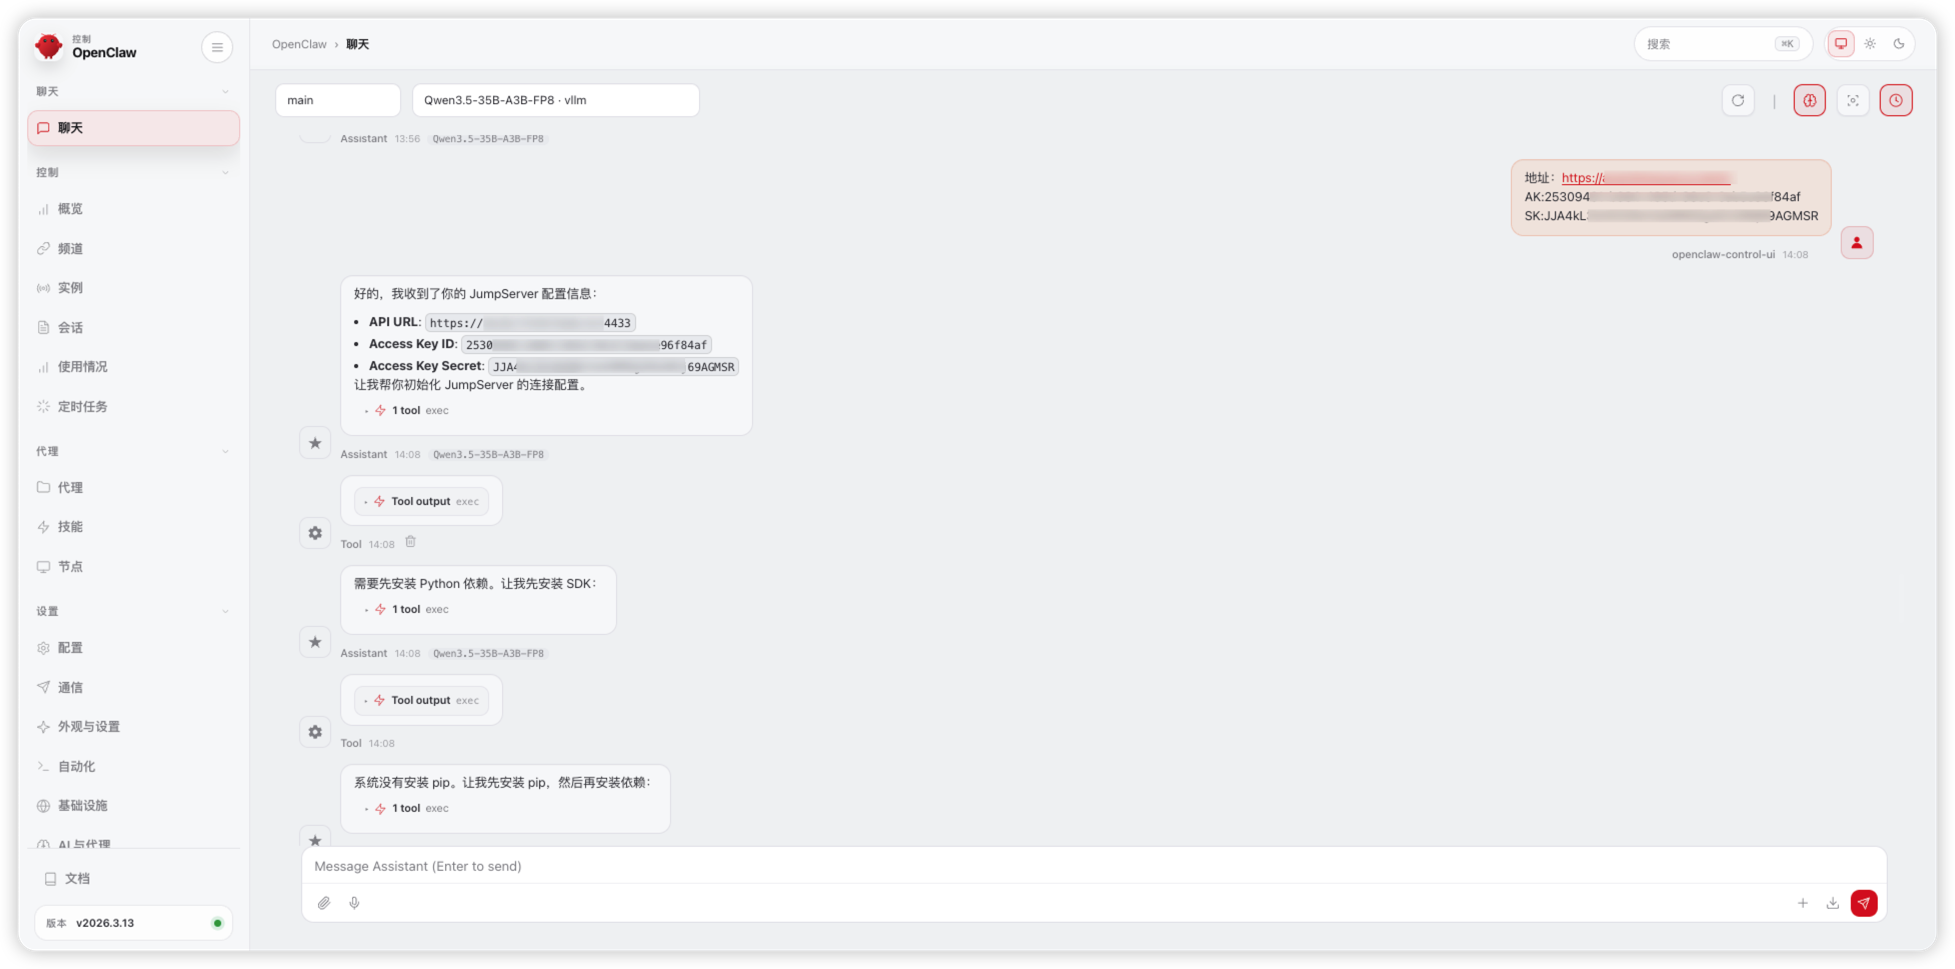Click the download export icon near send

[1832, 903]
